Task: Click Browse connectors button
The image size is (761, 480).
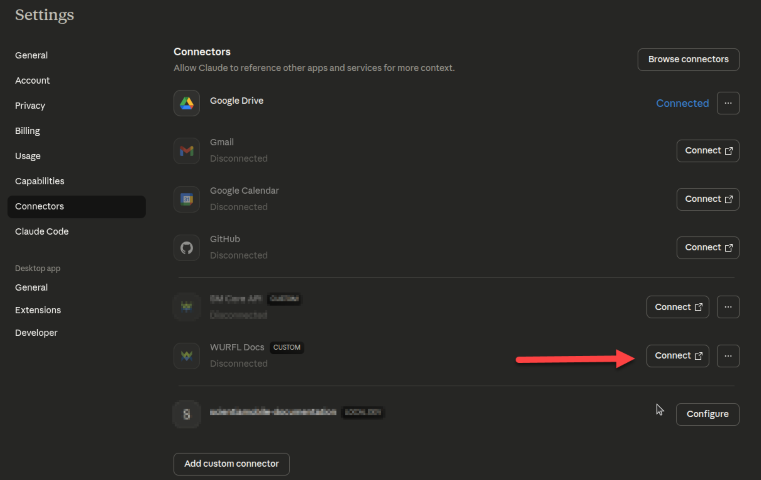Action: click(x=688, y=59)
